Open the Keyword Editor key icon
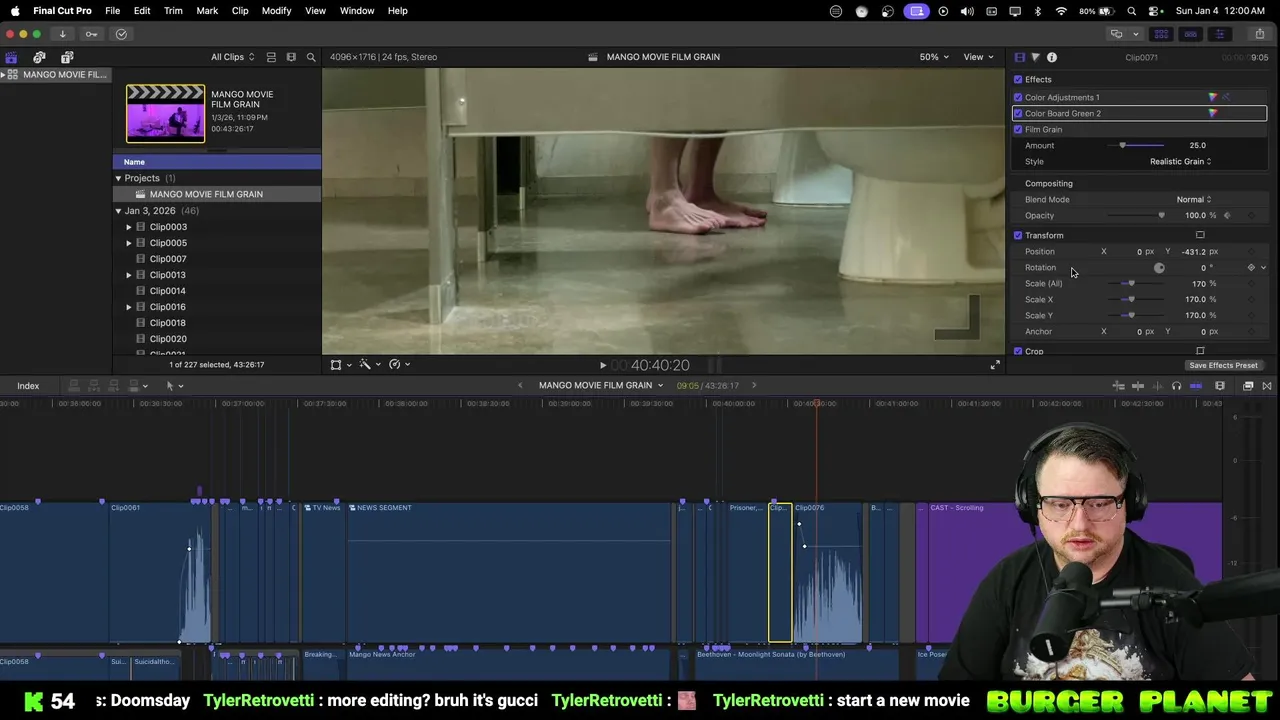Image resolution: width=1280 pixels, height=720 pixels. [x=91, y=34]
